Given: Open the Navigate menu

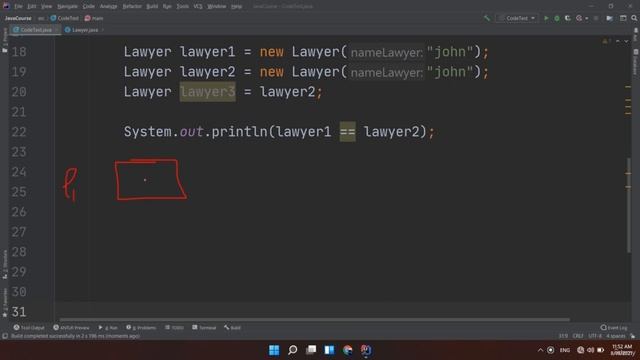Looking at the screenshot, I should click(67, 6).
